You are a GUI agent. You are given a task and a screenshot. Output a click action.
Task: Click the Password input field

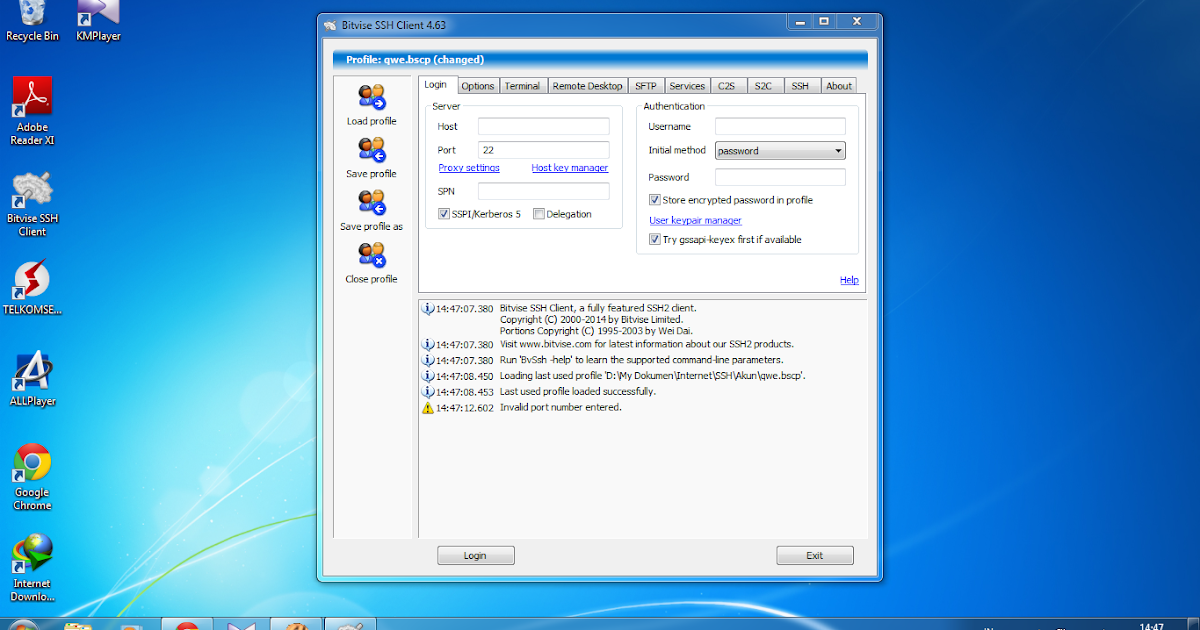(x=780, y=177)
